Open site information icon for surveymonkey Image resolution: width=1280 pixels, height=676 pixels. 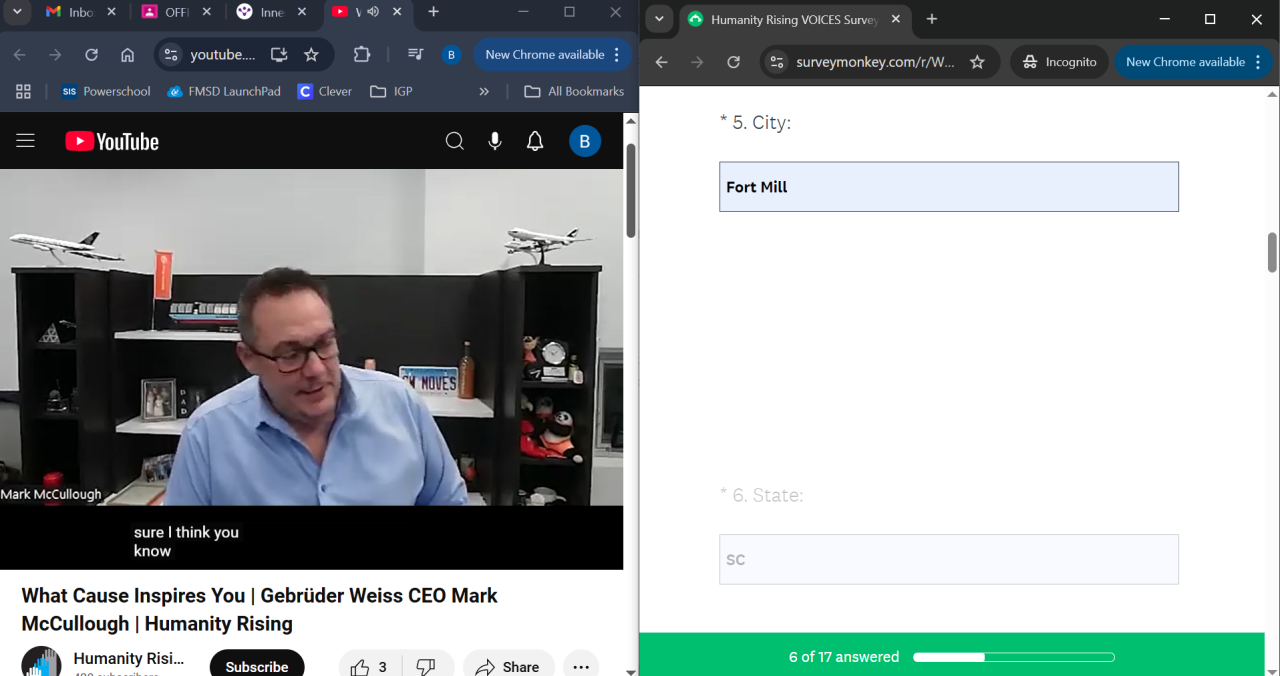coord(776,62)
